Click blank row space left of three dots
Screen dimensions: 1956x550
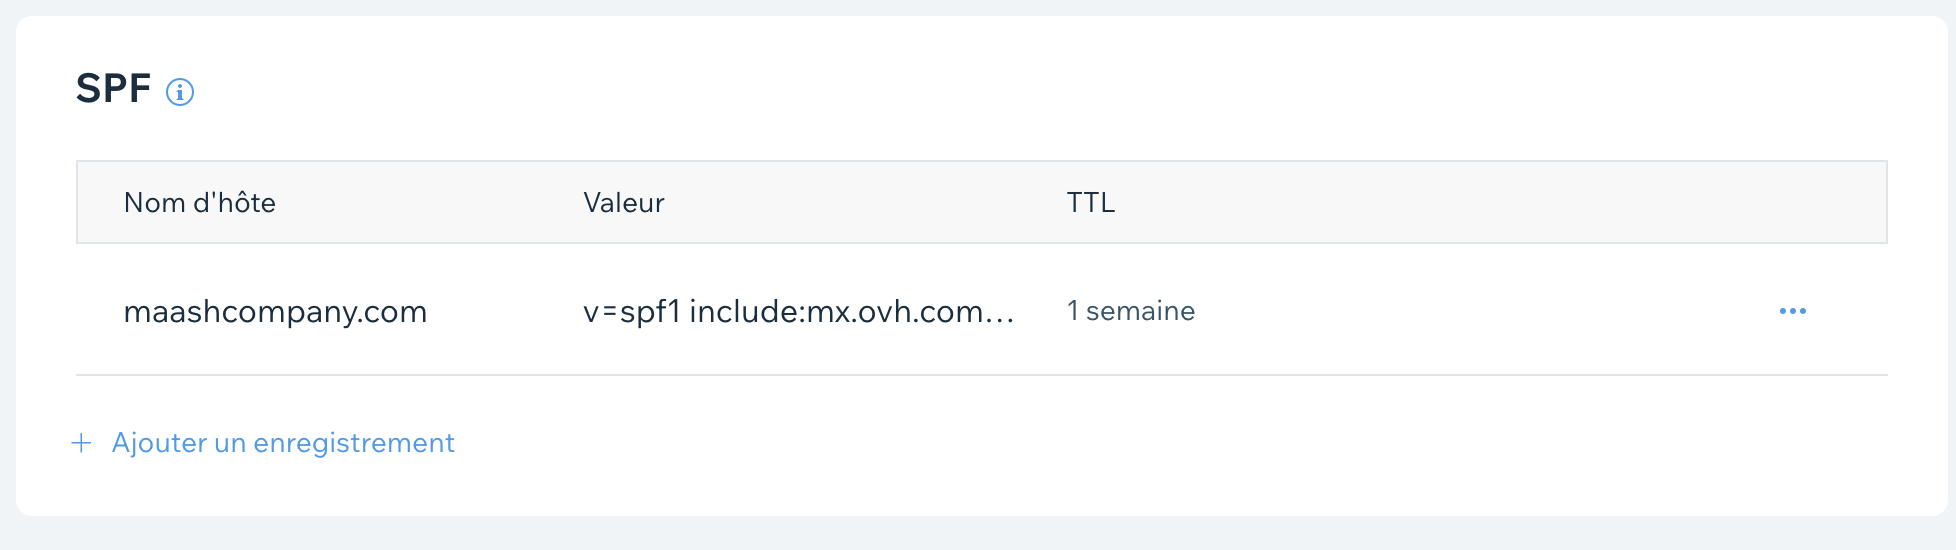pyautogui.click(x=1480, y=311)
